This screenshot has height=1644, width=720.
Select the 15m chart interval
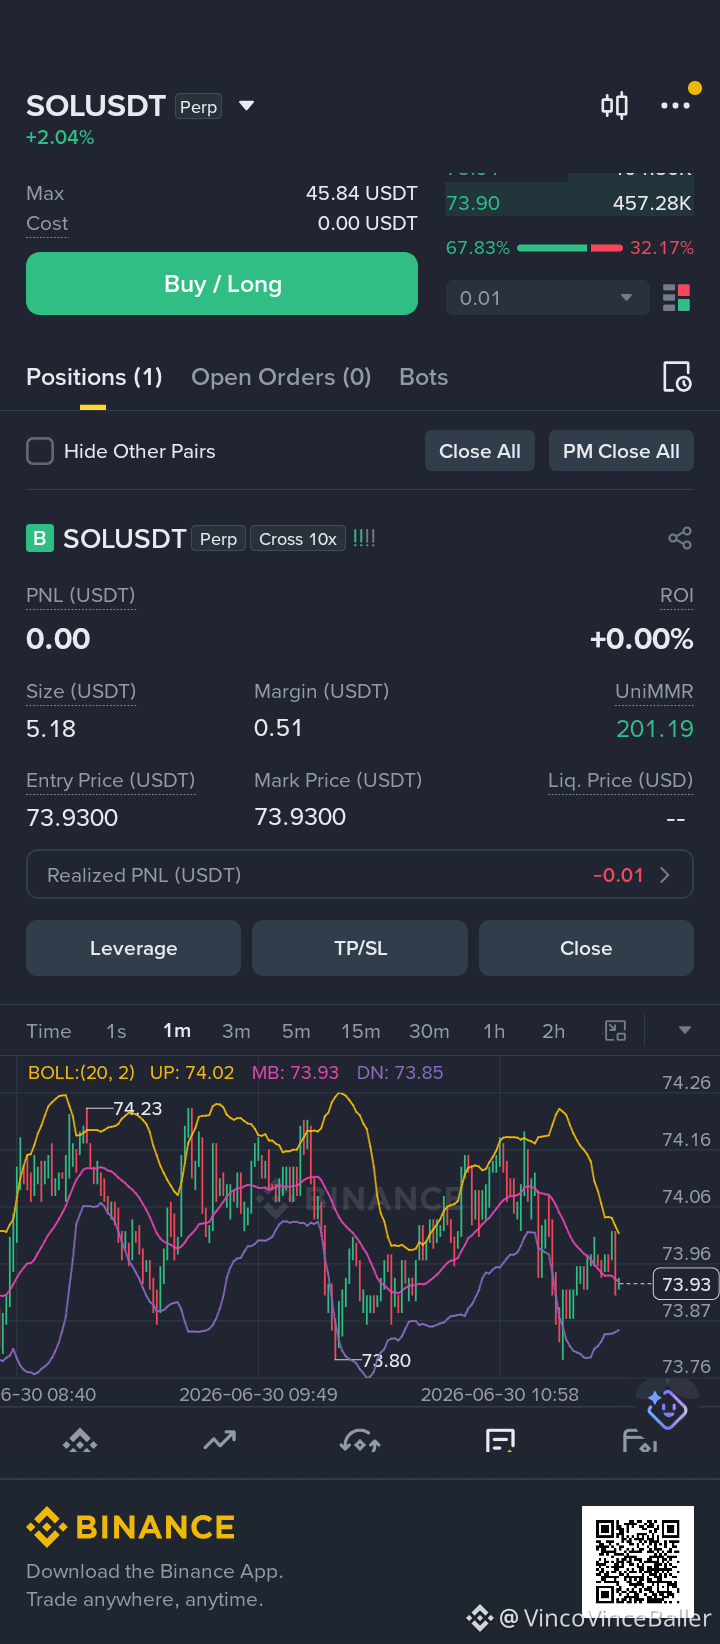point(360,1031)
